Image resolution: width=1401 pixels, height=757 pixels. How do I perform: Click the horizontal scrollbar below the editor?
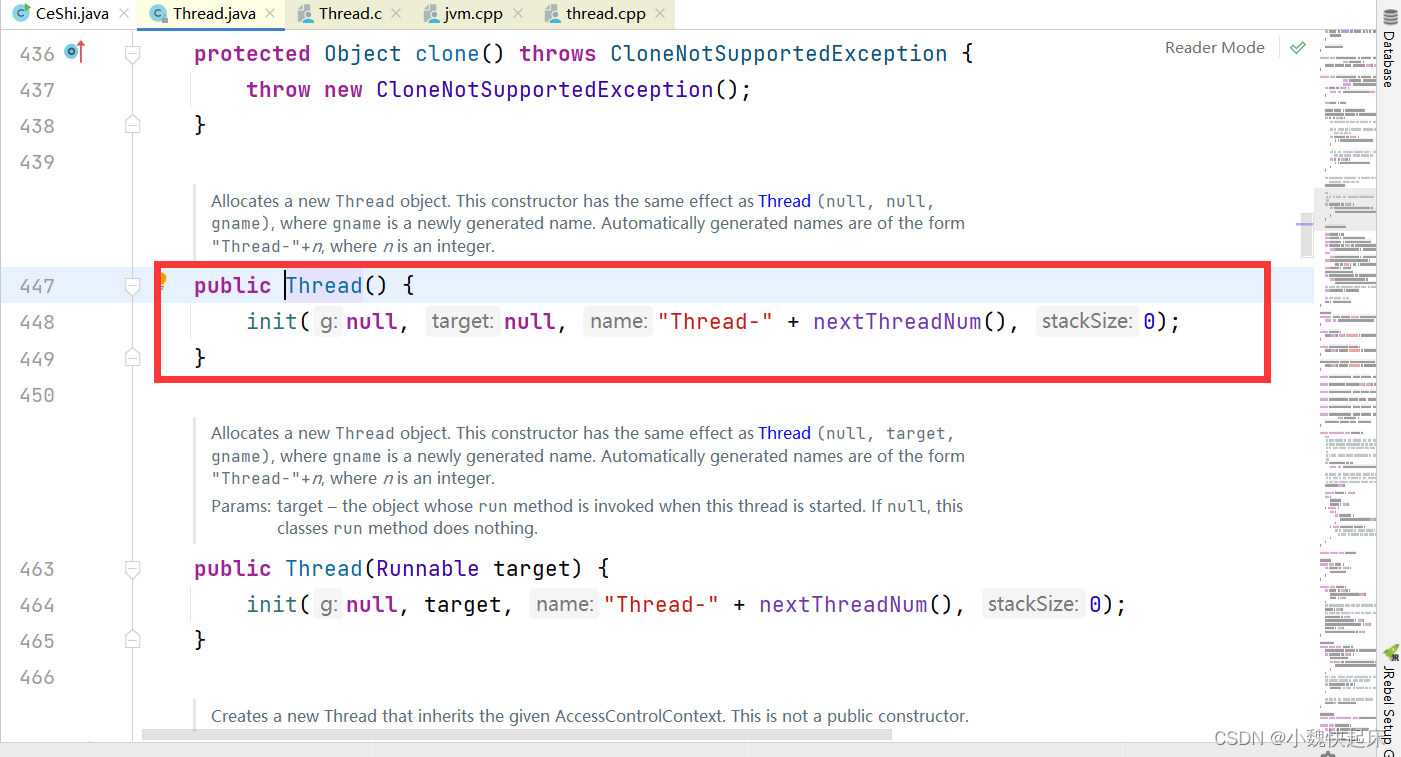click(x=516, y=735)
